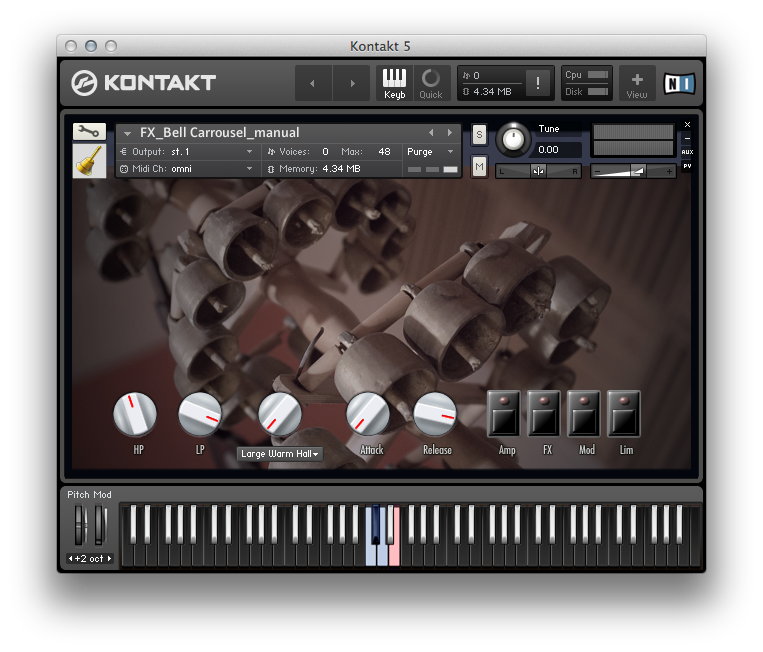Click the LP filter knob
The height and width of the screenshot is (652, 763).
(x=200, y=414)
